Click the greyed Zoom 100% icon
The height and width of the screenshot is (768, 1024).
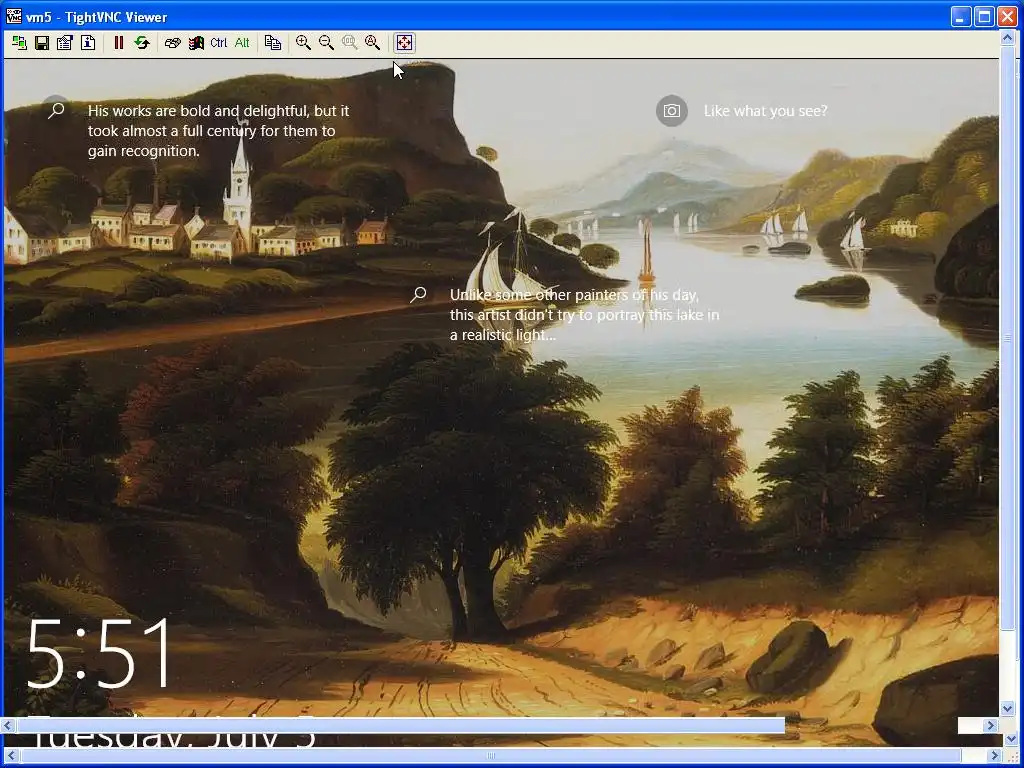pos(349,43)
